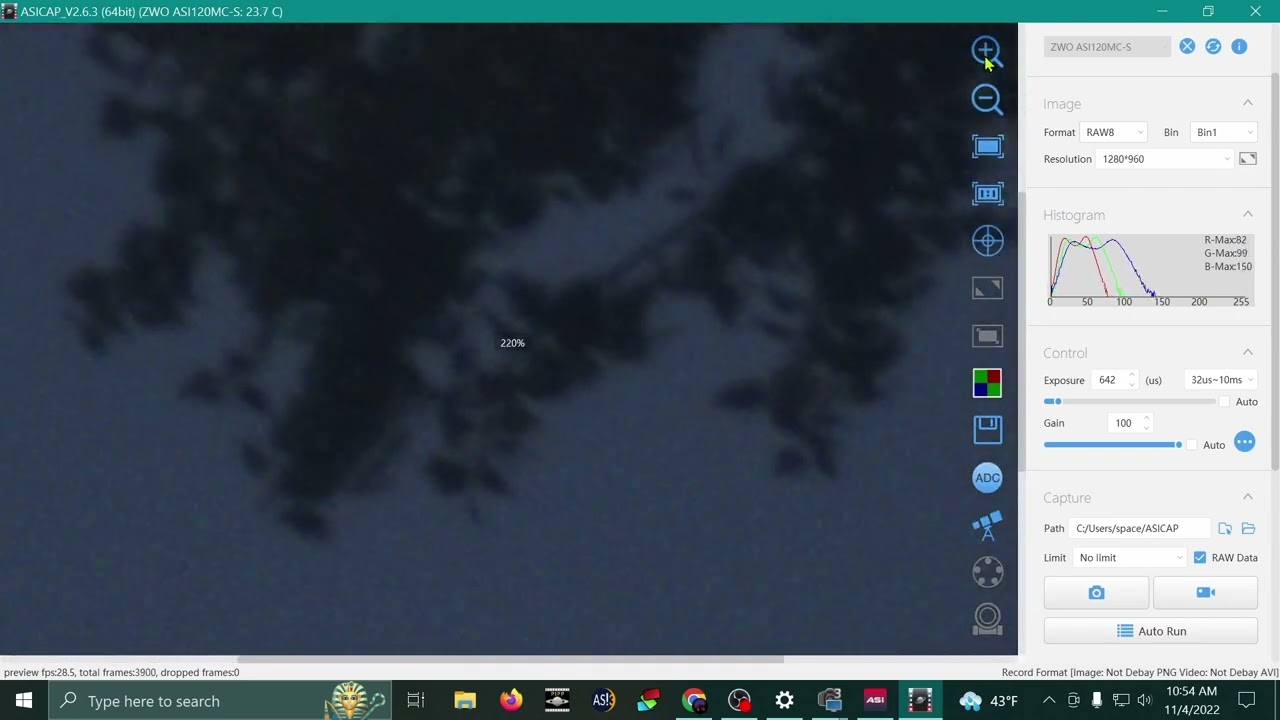
Task: Enable Auto gain checkbox
Action: [x=1191, y=444]
